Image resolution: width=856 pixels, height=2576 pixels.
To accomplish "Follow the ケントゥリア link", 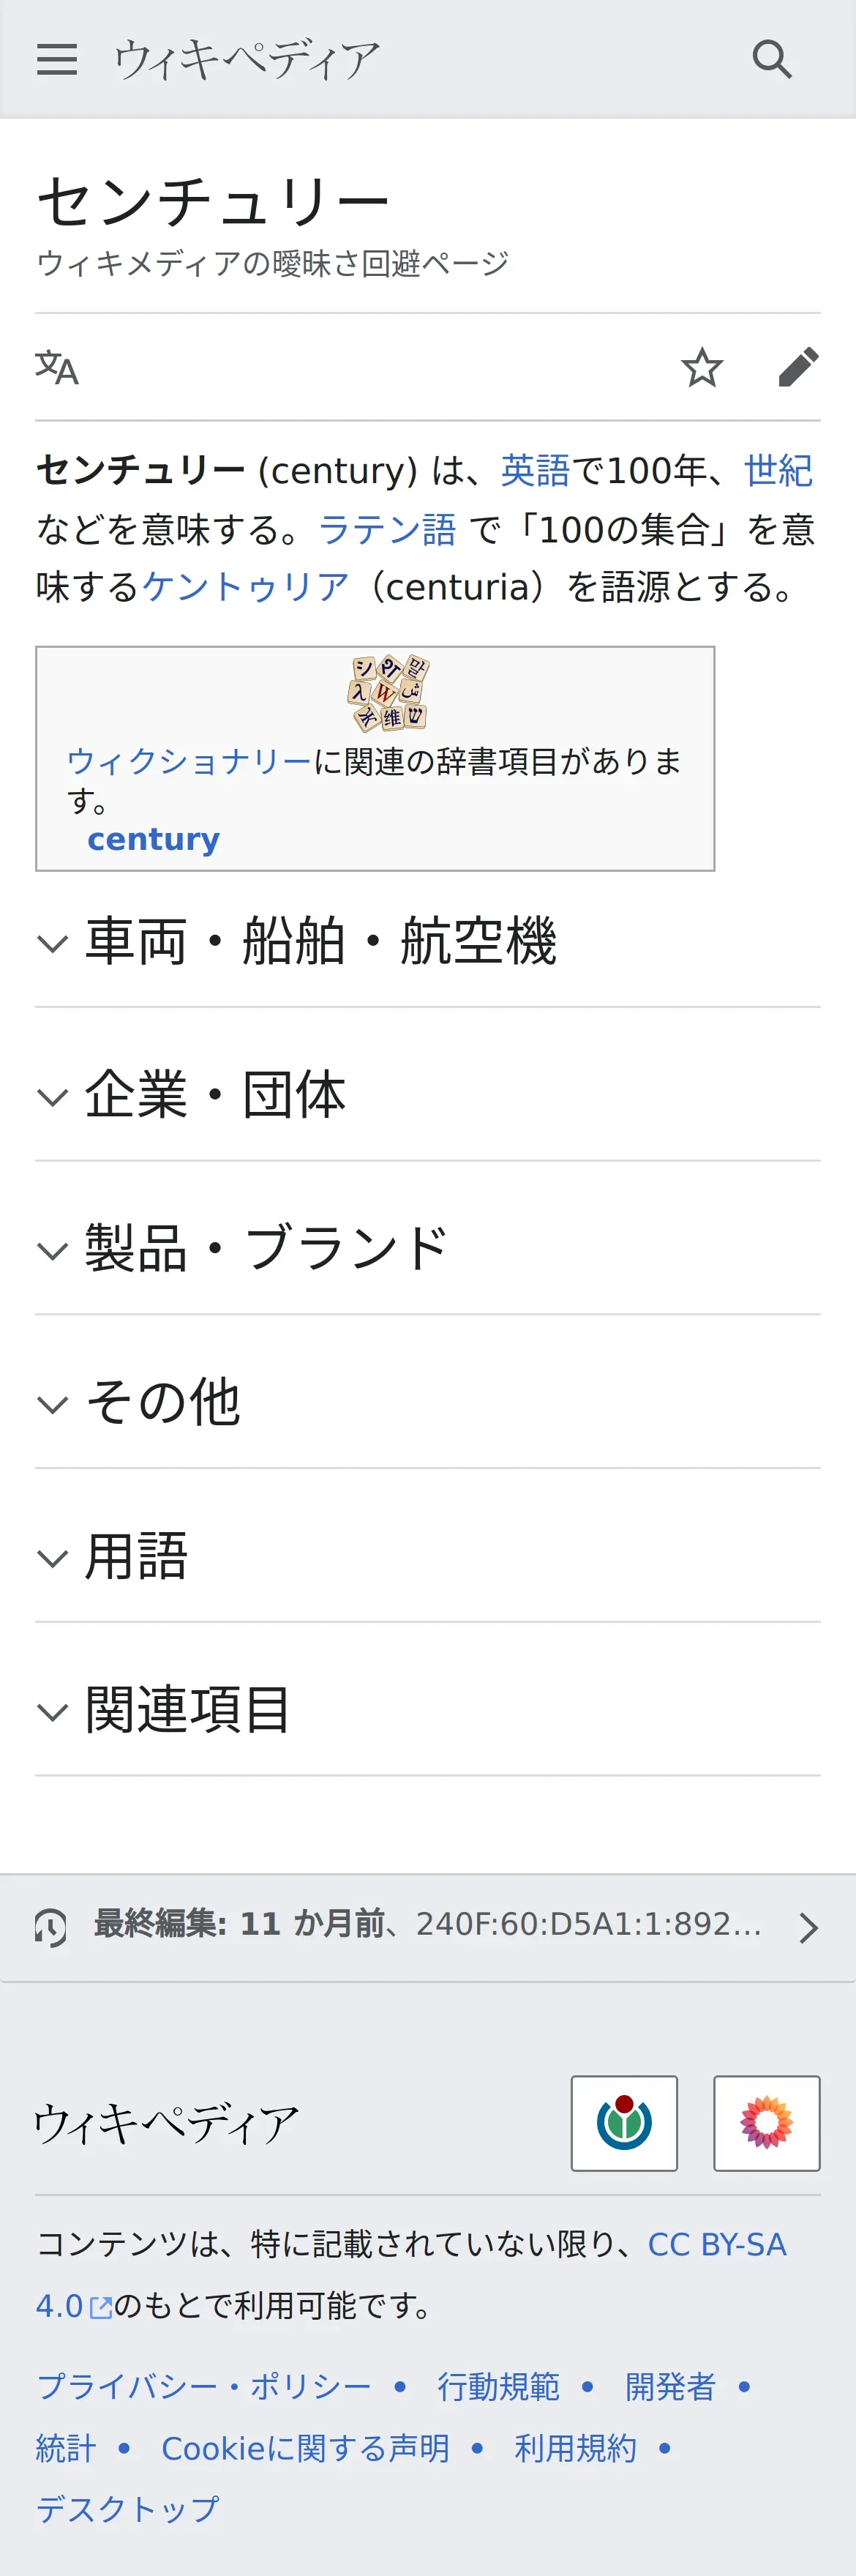I will [x=245, y=587].
